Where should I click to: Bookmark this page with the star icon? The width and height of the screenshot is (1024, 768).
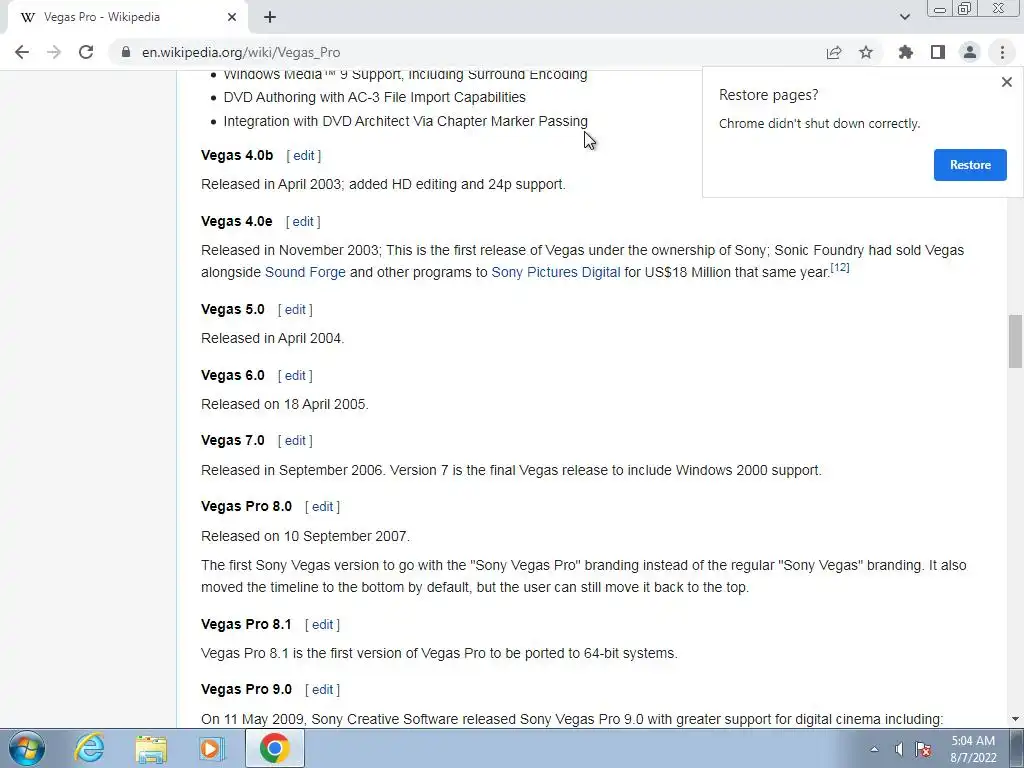tap(866, 52)
